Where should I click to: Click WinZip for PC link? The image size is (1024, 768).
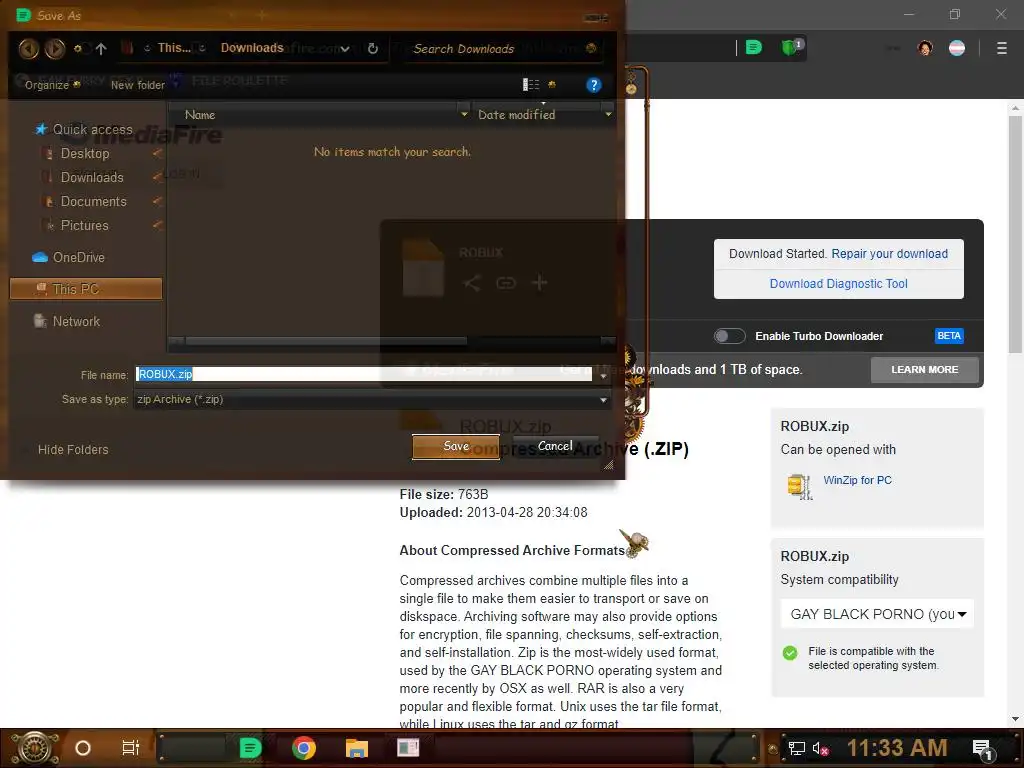(857, 480)
